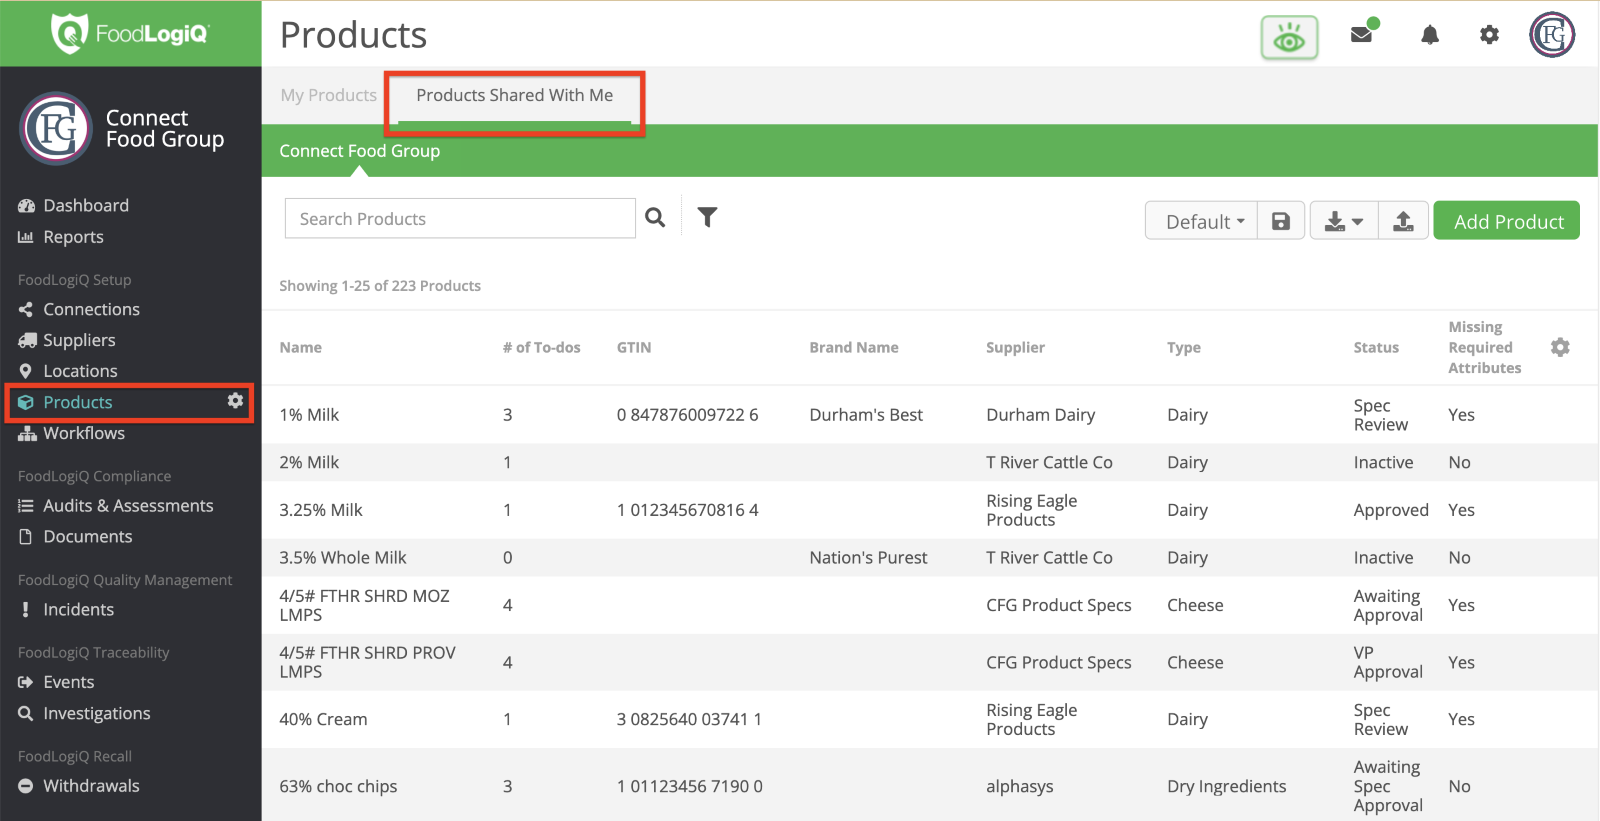This screenshot has height=821, width=1600.
Task: Sort by the Status column header
Action: point(1376,348)
